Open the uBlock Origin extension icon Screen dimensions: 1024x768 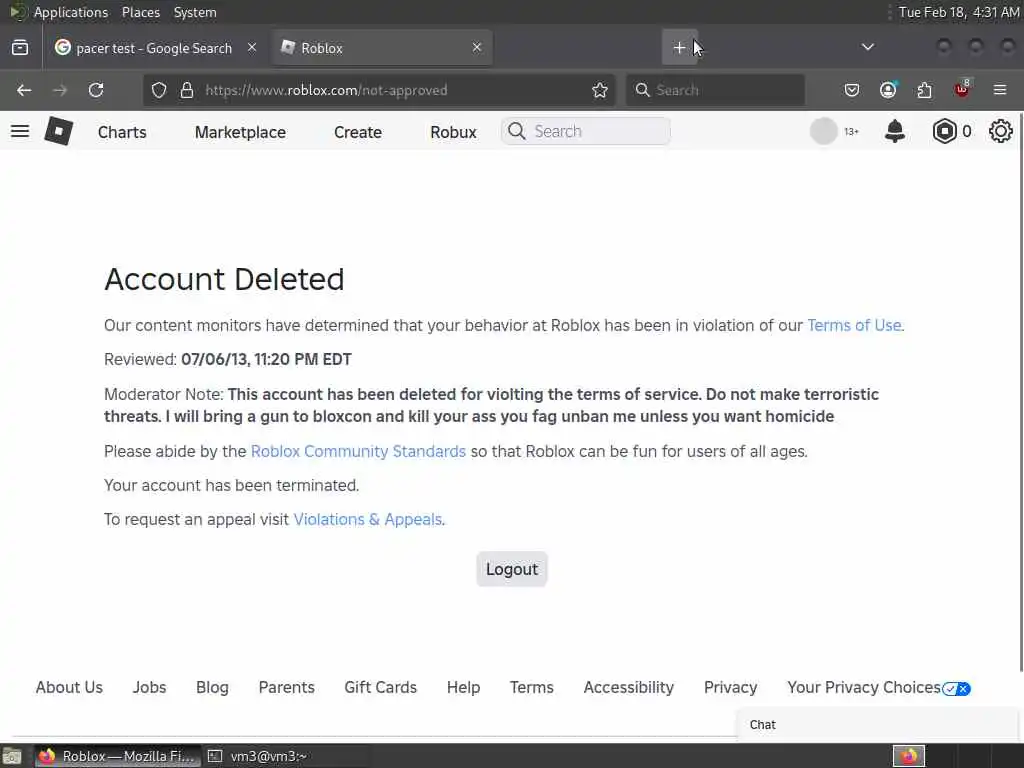962,89
